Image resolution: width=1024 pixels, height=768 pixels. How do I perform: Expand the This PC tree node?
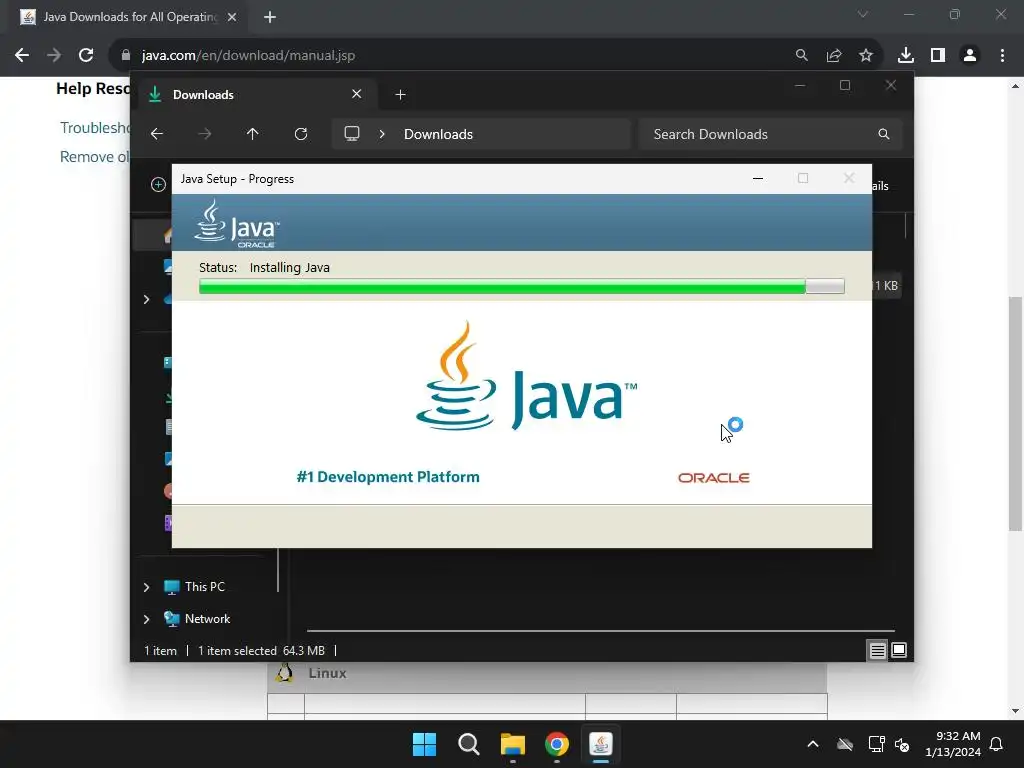[x=146, y=587]
